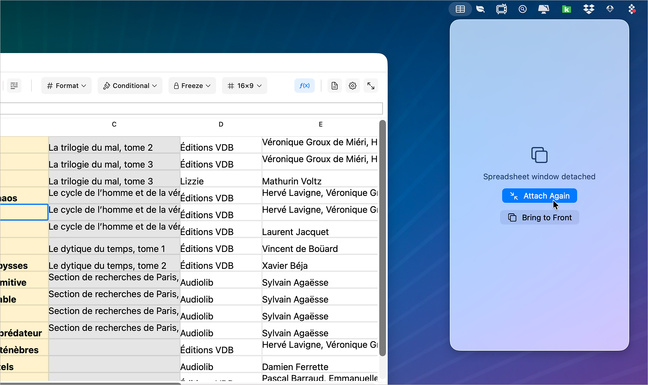
Task: Click the spreadsheet vertical scrollbar
Action: [x=382, y=238]
